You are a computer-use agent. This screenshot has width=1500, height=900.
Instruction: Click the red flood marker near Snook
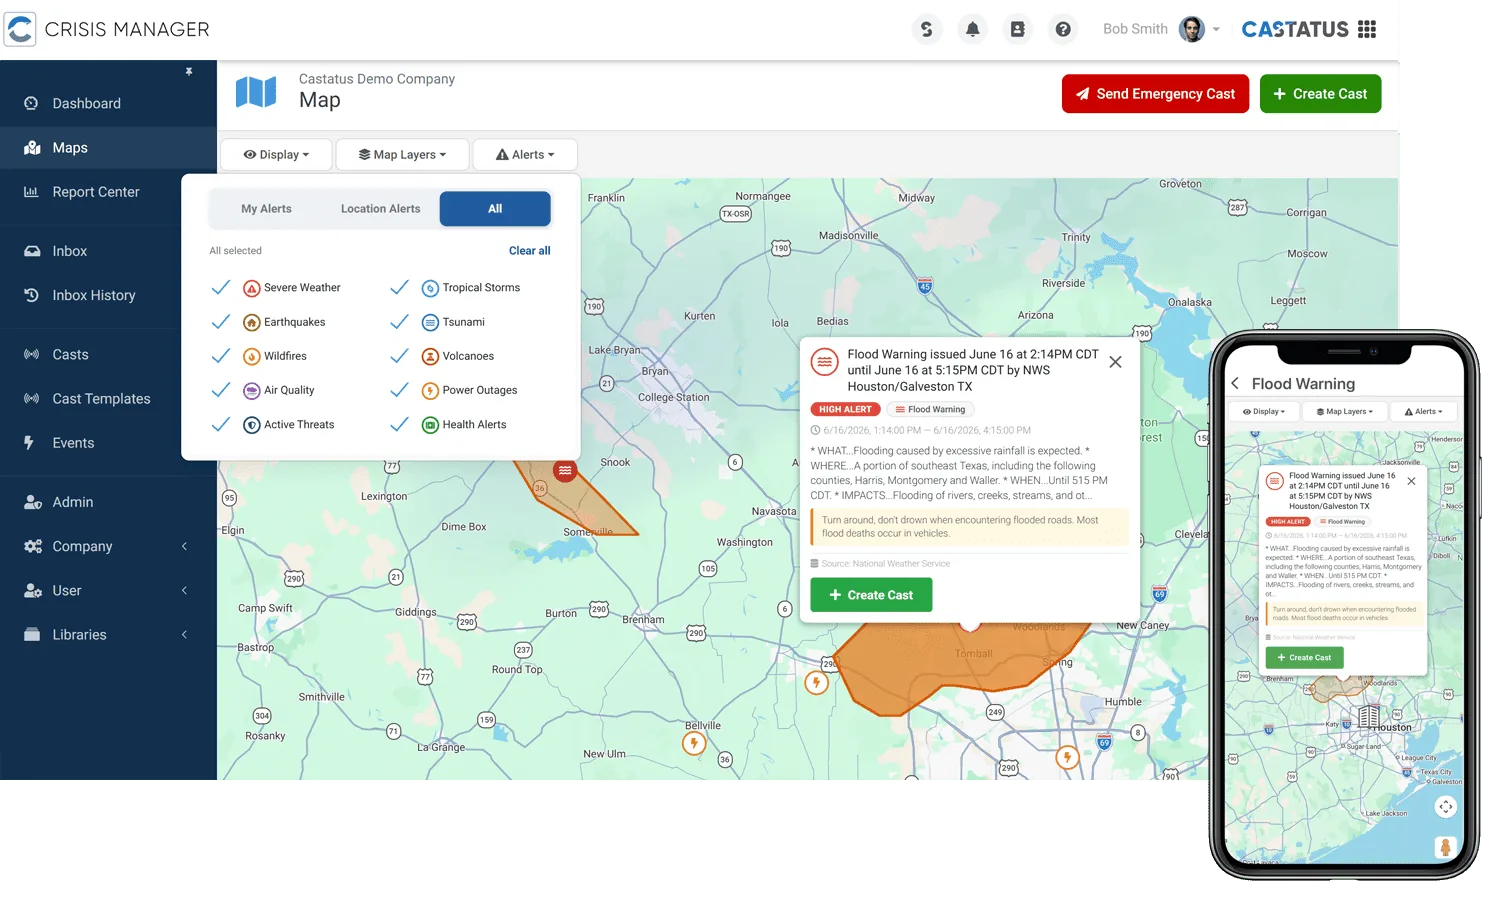565,470
